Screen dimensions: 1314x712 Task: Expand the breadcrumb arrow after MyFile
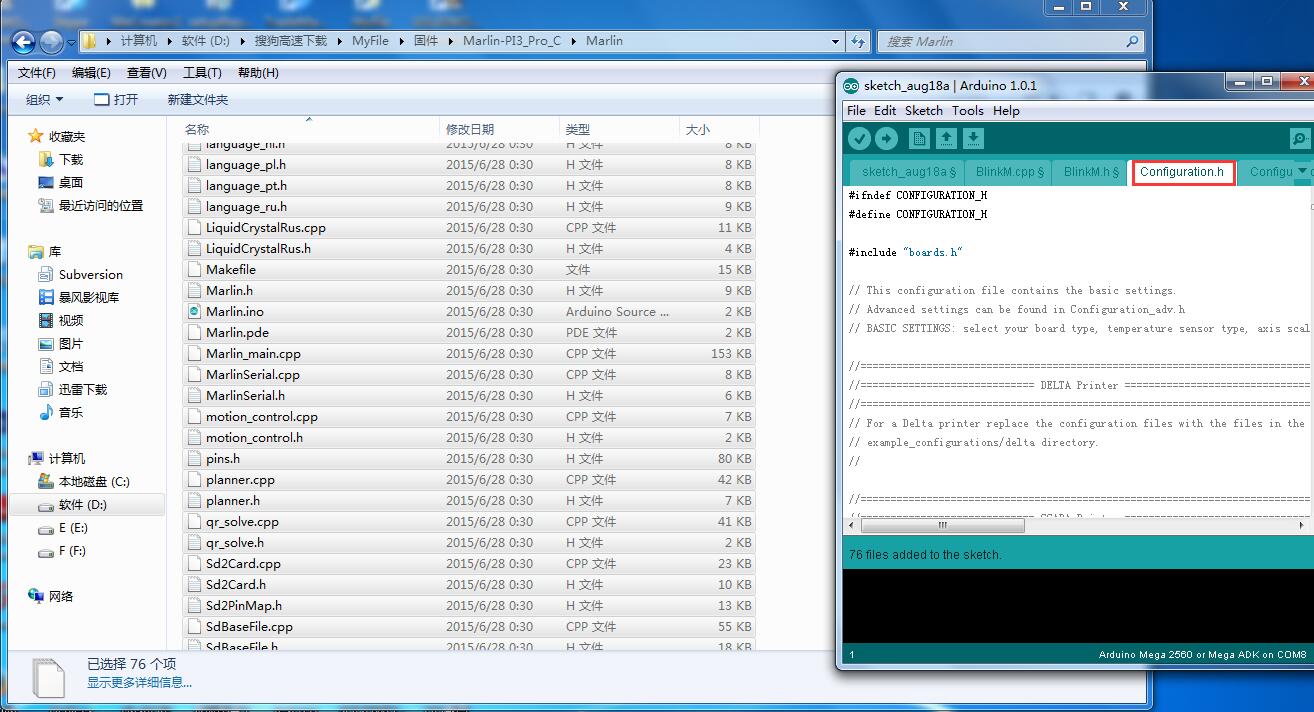click(x=400, y=41)
